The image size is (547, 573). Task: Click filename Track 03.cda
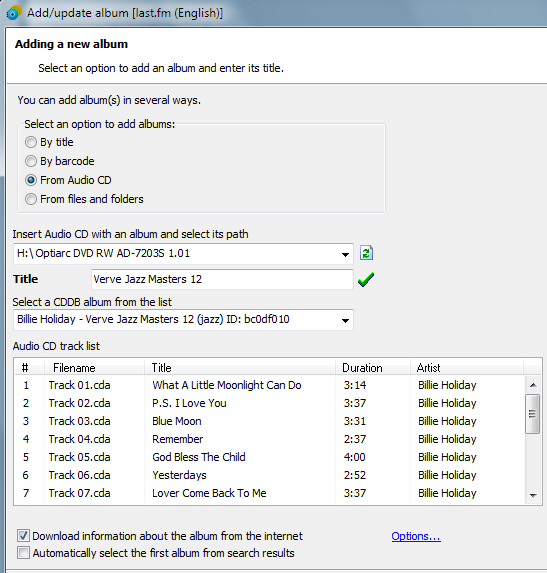(x=80, y=421)
